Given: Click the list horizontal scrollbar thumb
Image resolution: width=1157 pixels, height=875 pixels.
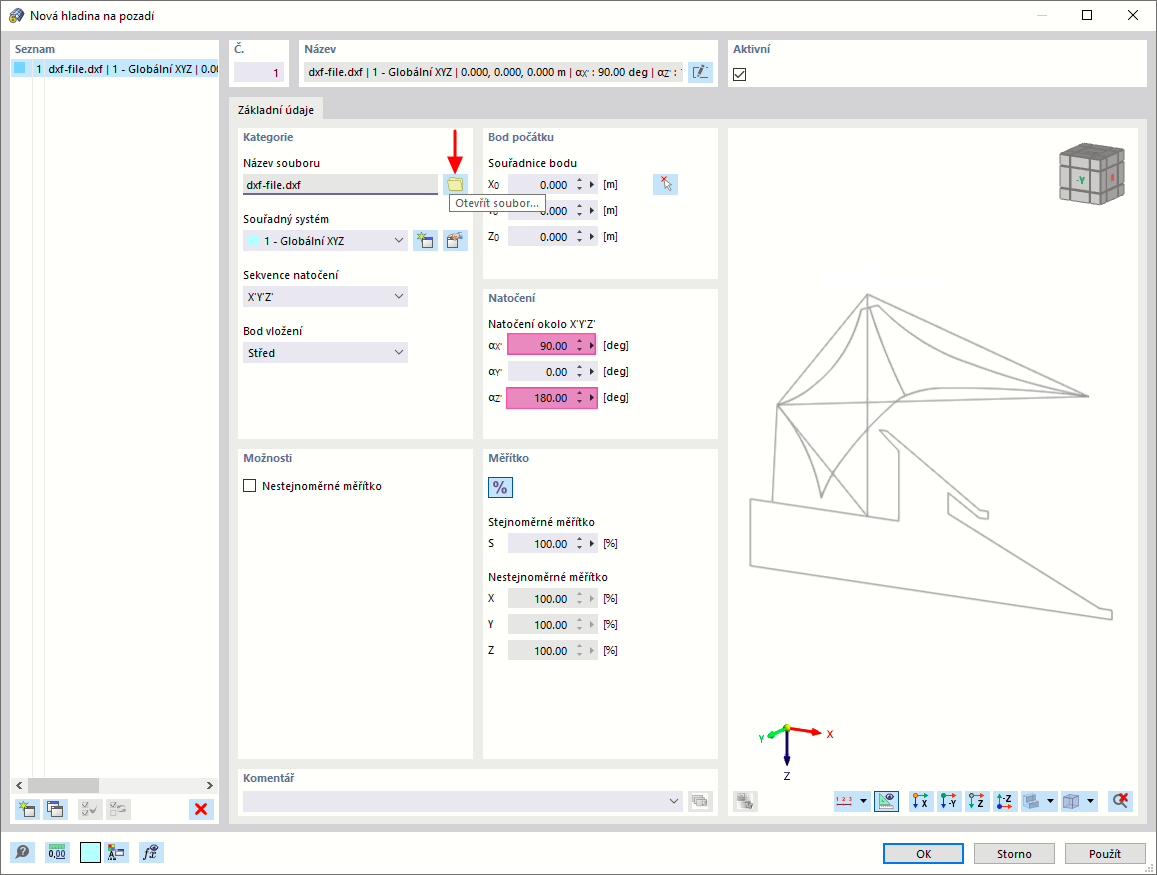Looking at the screenshot, I should tap(63, 785).
